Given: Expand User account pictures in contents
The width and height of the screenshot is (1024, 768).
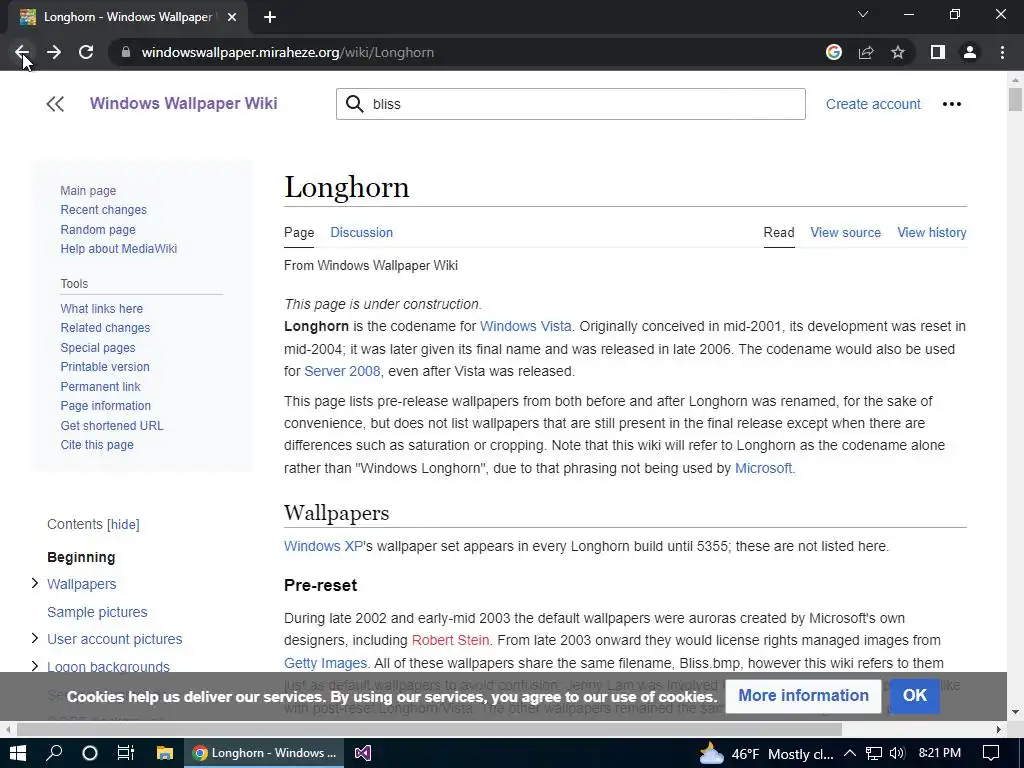Looking at the screenshot, I should tap(35, 638).
